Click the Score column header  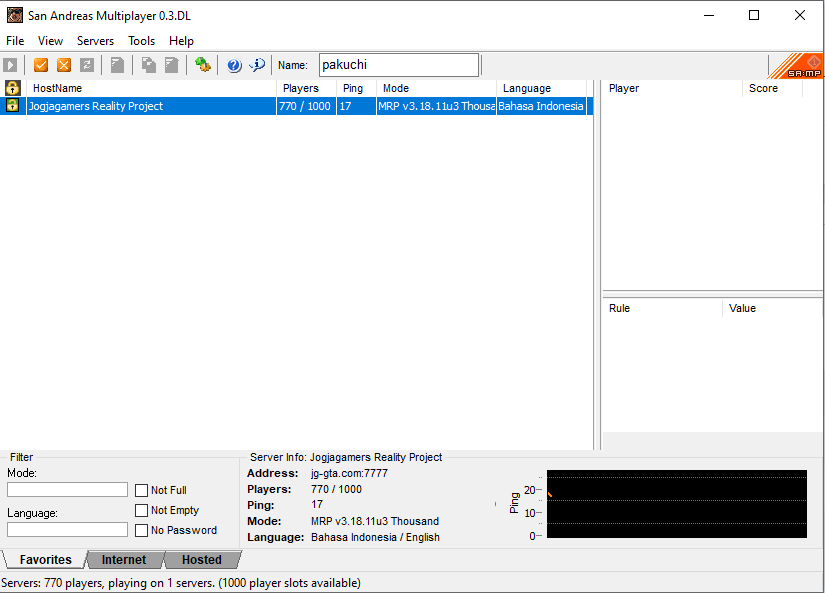[x=772, y=88]
